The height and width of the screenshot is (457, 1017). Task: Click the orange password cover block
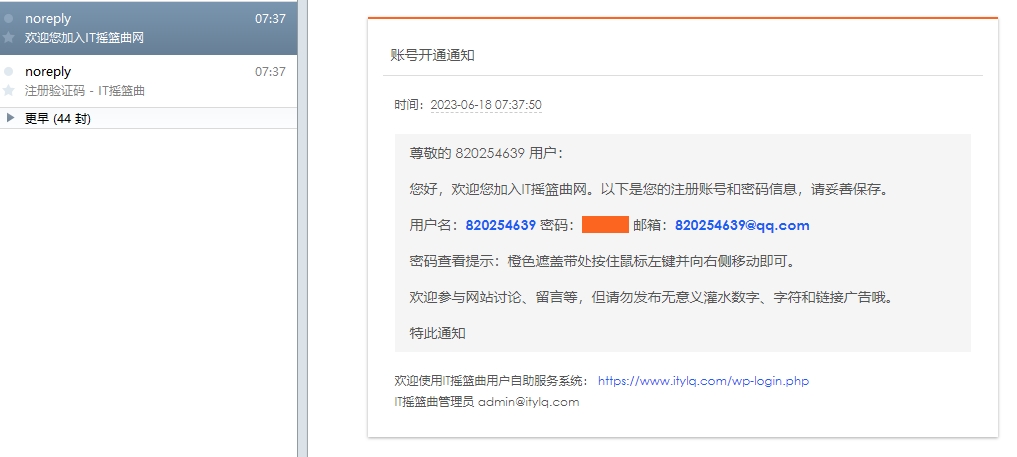click(x=604, y=225)
